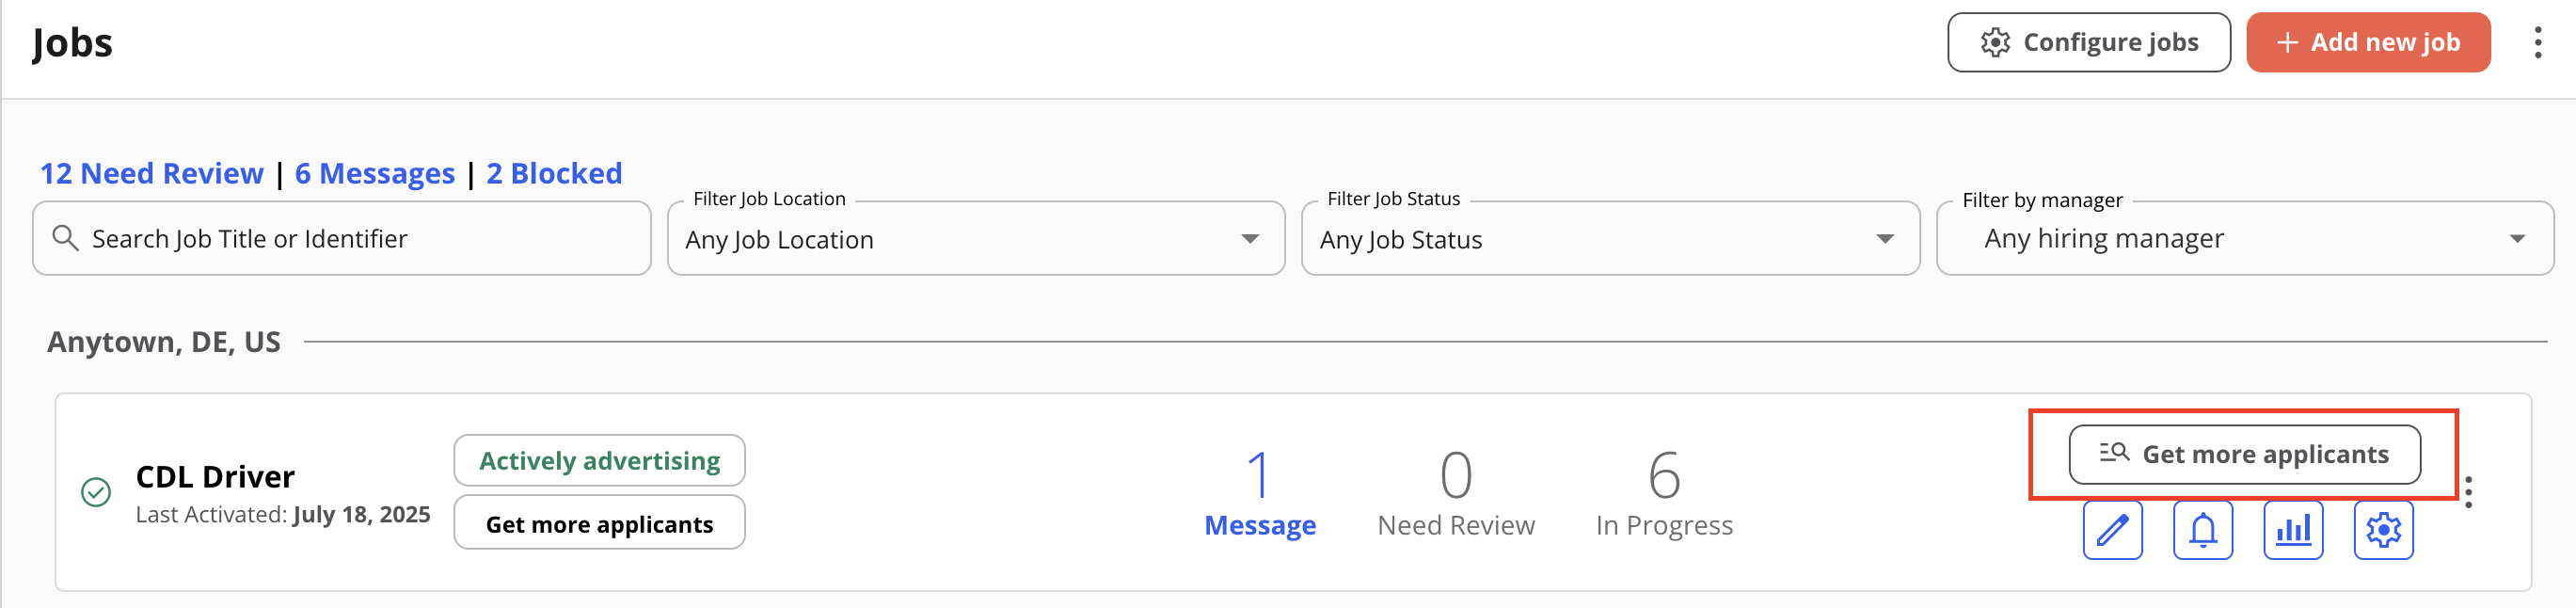The image size is (2576, 608).
Task: Open the three-dot menu beside Add new job
Action: pos(2538,42)
